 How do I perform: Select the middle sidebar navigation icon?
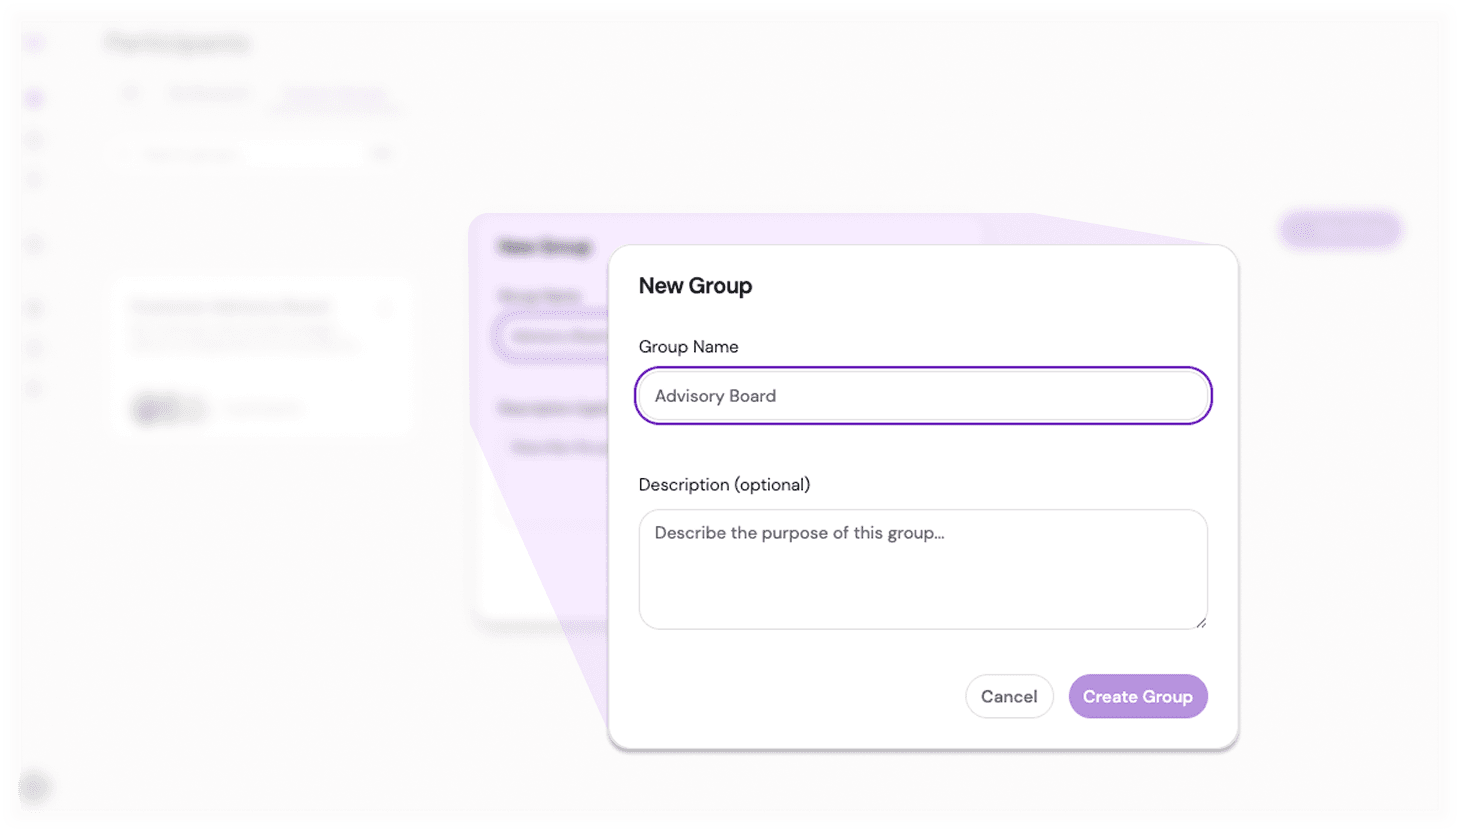pos(34,243)
